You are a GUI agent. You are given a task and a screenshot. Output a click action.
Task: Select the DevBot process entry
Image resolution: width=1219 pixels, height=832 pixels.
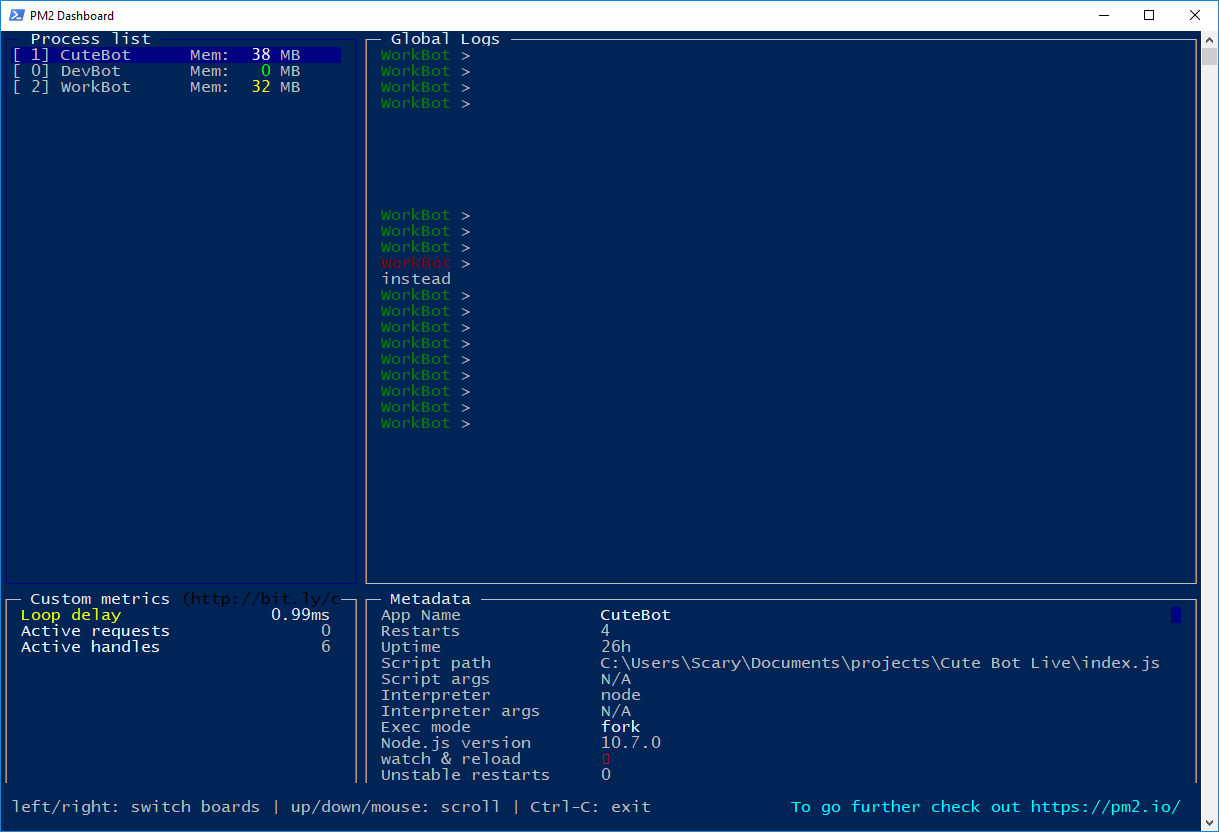pos(90,70)
